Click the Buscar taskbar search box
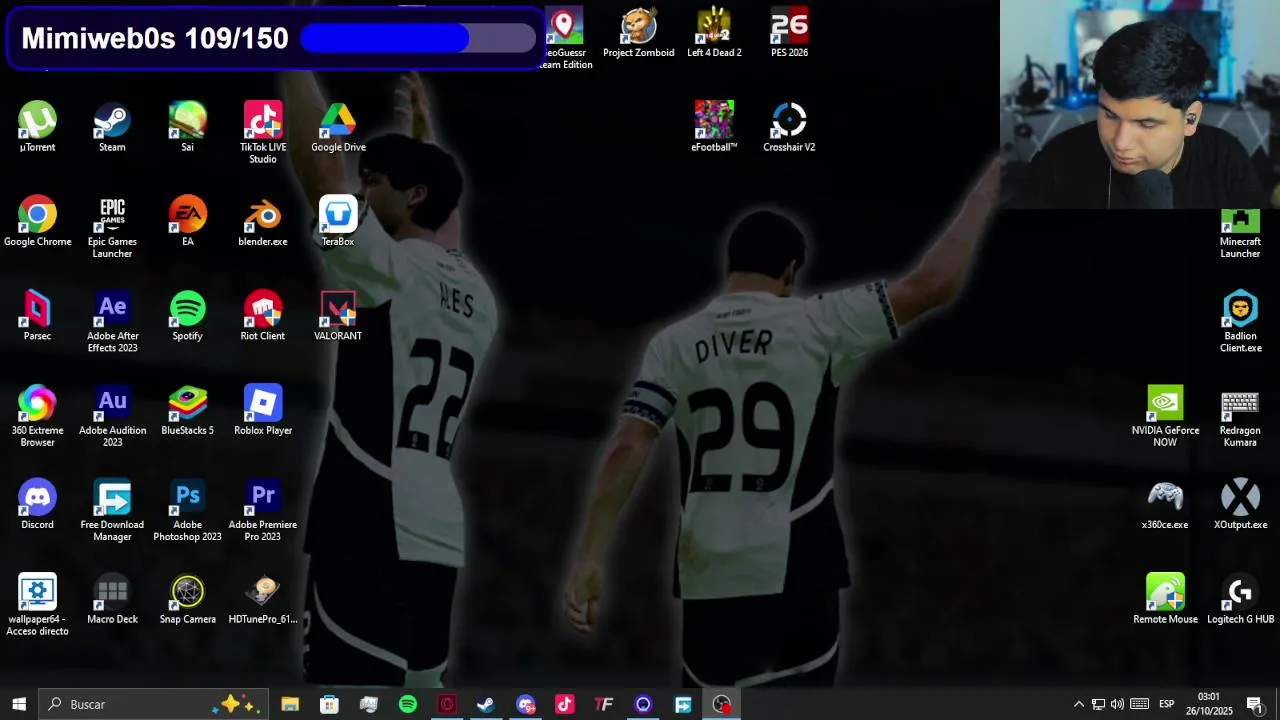1280x720 pixels. coord(154,704)
